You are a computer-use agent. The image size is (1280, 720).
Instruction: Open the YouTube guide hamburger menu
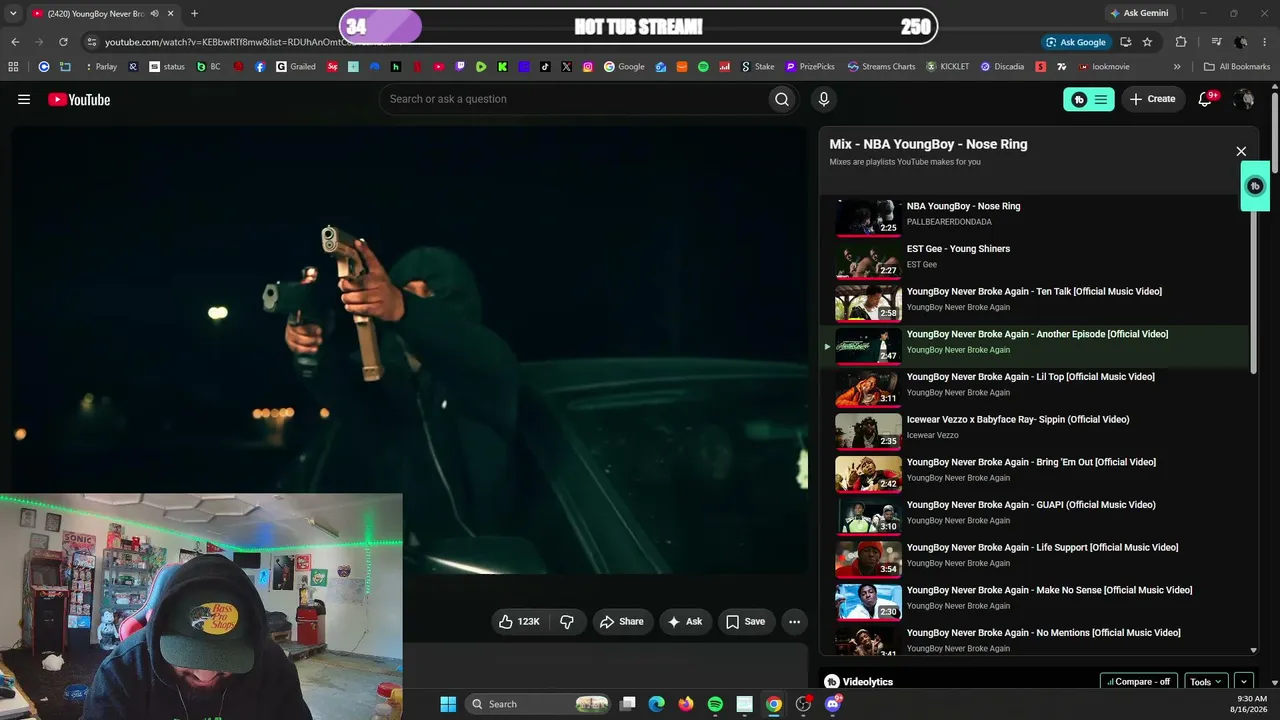point(24,99)
